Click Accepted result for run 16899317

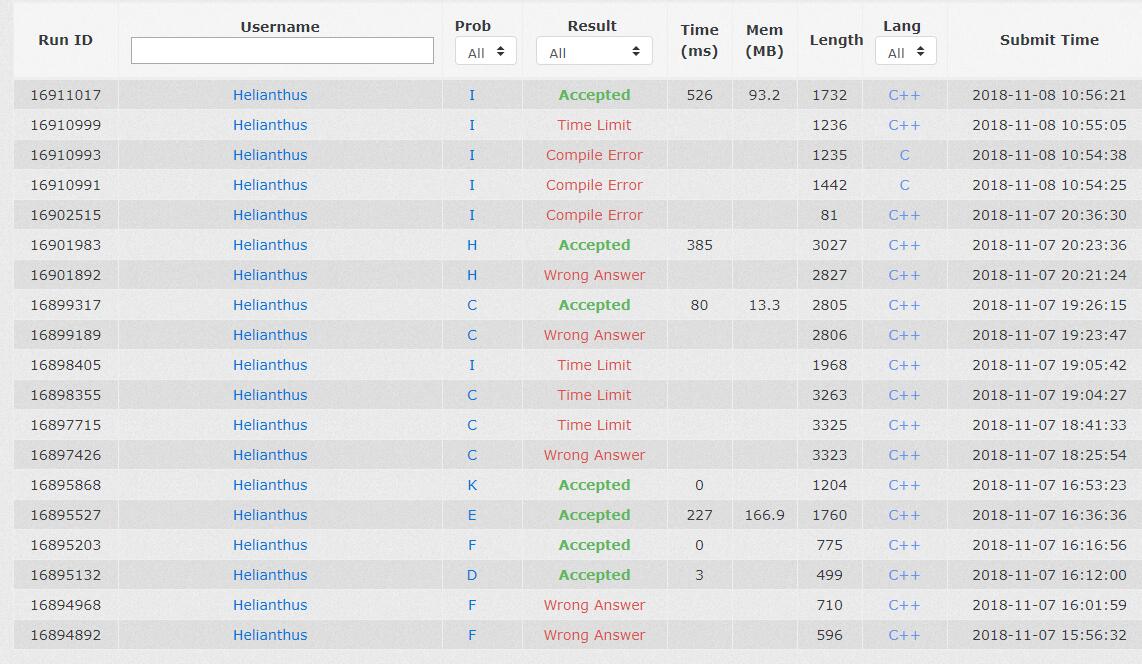(x=594, y=305)
